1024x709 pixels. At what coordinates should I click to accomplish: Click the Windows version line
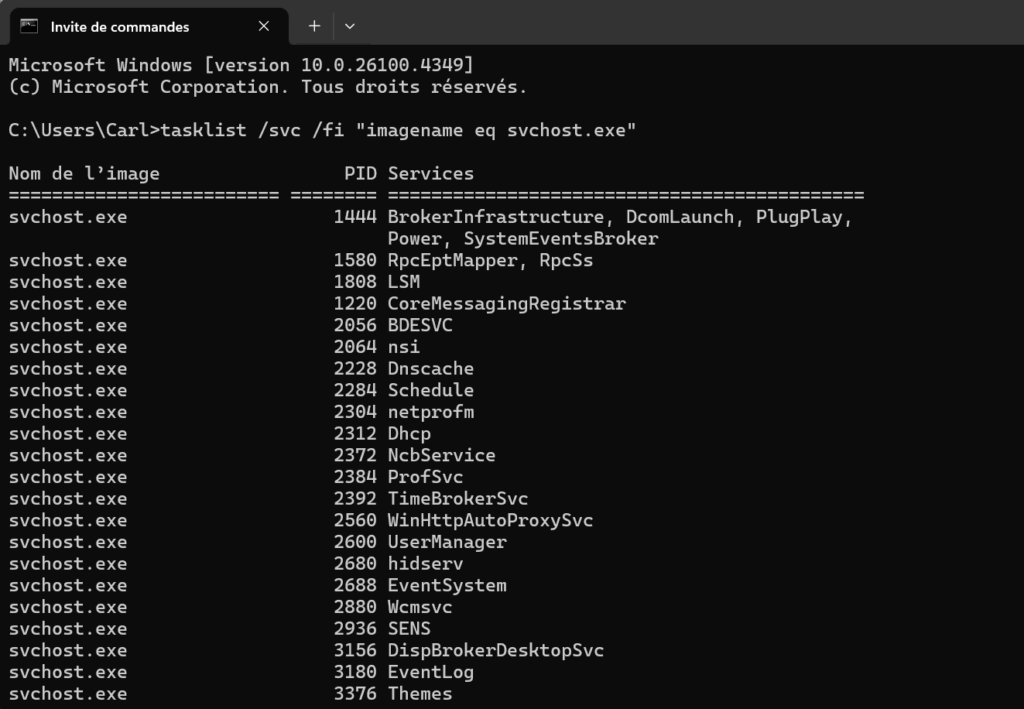click(241, 65)
